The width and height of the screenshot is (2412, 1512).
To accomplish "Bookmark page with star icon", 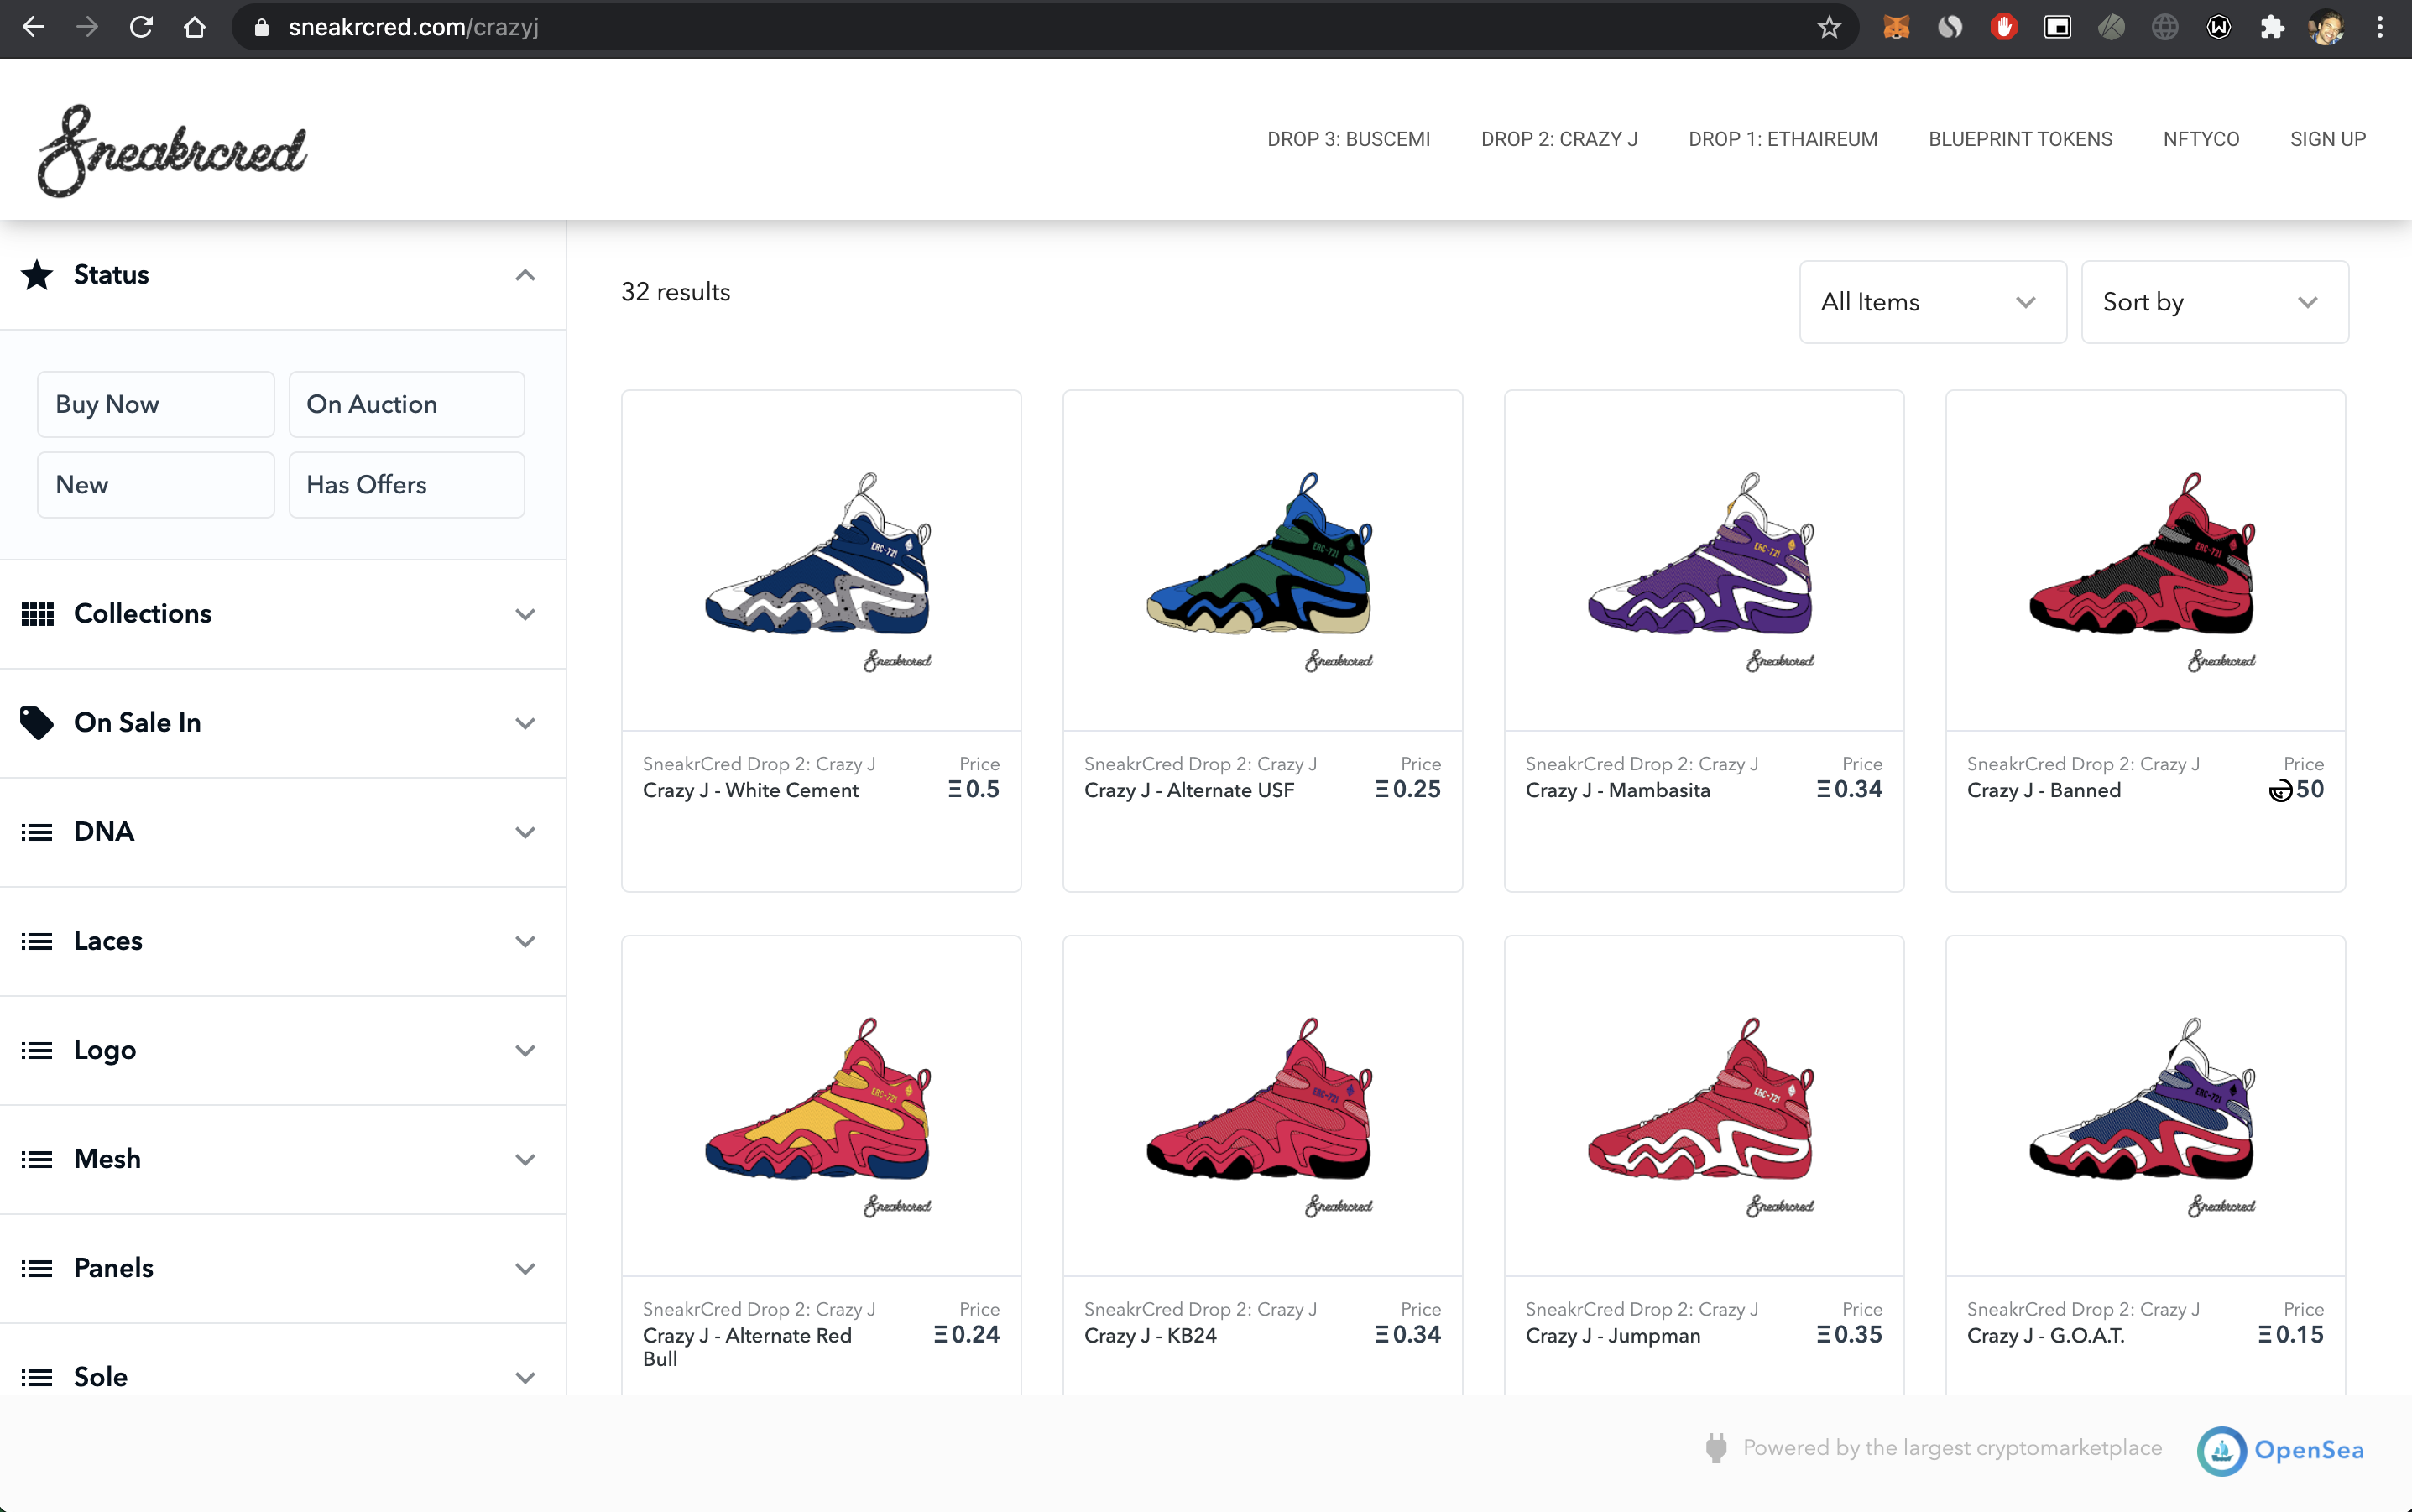I will (1829, 27).
